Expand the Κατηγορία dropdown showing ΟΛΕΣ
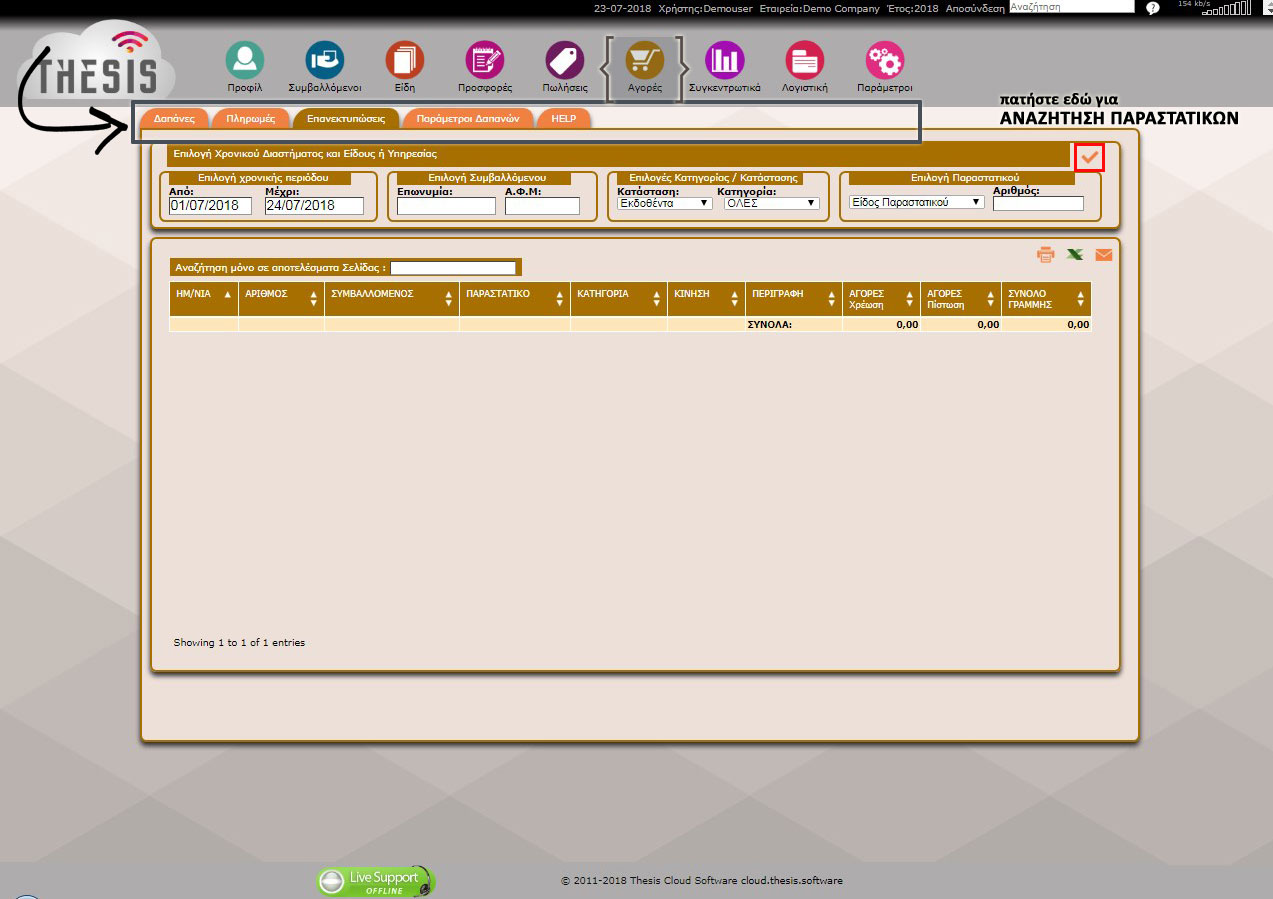1273x899 pixels. click(x=771, y=203)
